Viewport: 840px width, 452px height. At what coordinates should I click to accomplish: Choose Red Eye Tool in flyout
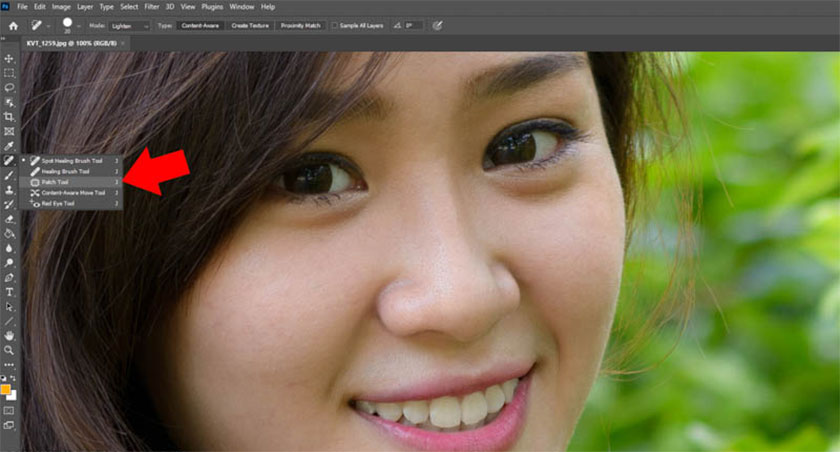point(71,204)
